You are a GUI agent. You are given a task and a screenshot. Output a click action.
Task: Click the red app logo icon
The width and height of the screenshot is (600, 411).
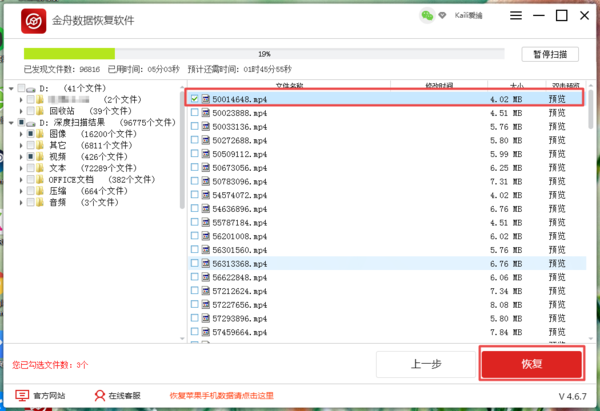34,21
